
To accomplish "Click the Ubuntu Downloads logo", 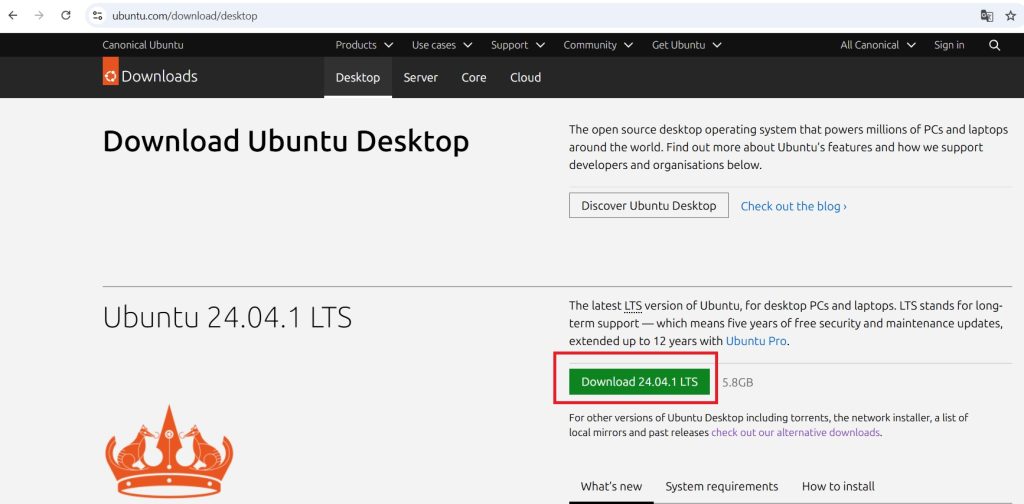I will (x=150, y=77).
